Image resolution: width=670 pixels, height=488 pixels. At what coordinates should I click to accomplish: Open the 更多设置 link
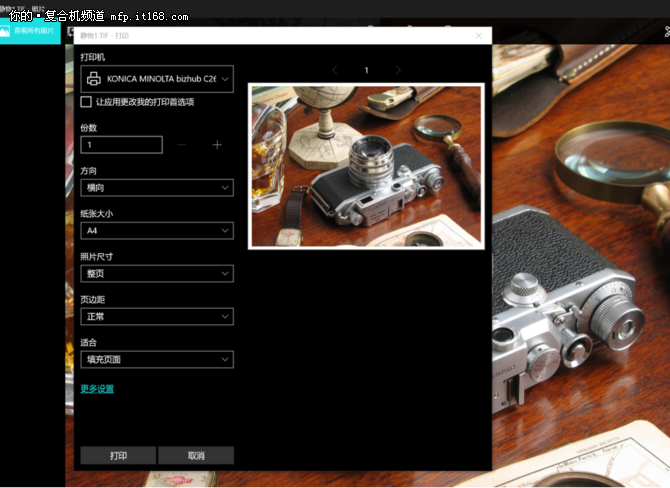point(97,388)
